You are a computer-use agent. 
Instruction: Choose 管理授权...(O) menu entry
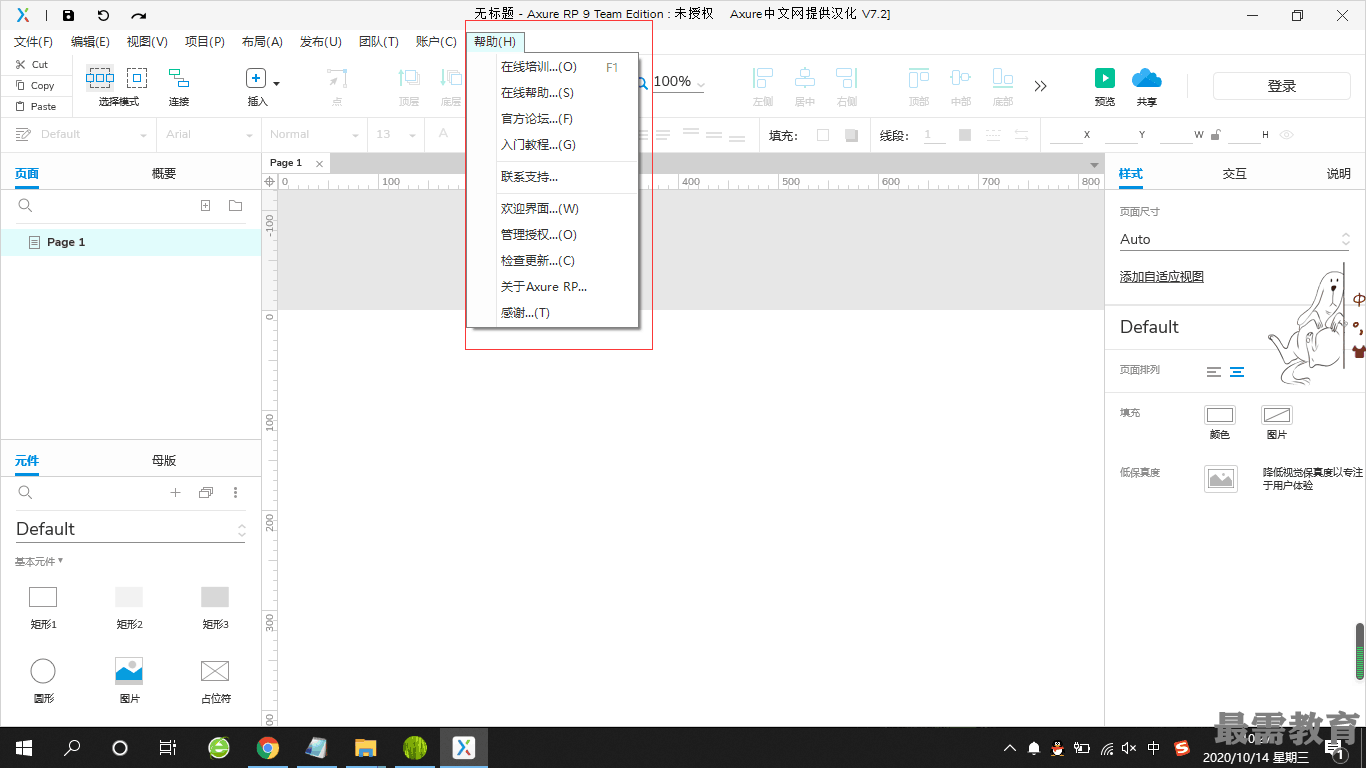(552, 235)
